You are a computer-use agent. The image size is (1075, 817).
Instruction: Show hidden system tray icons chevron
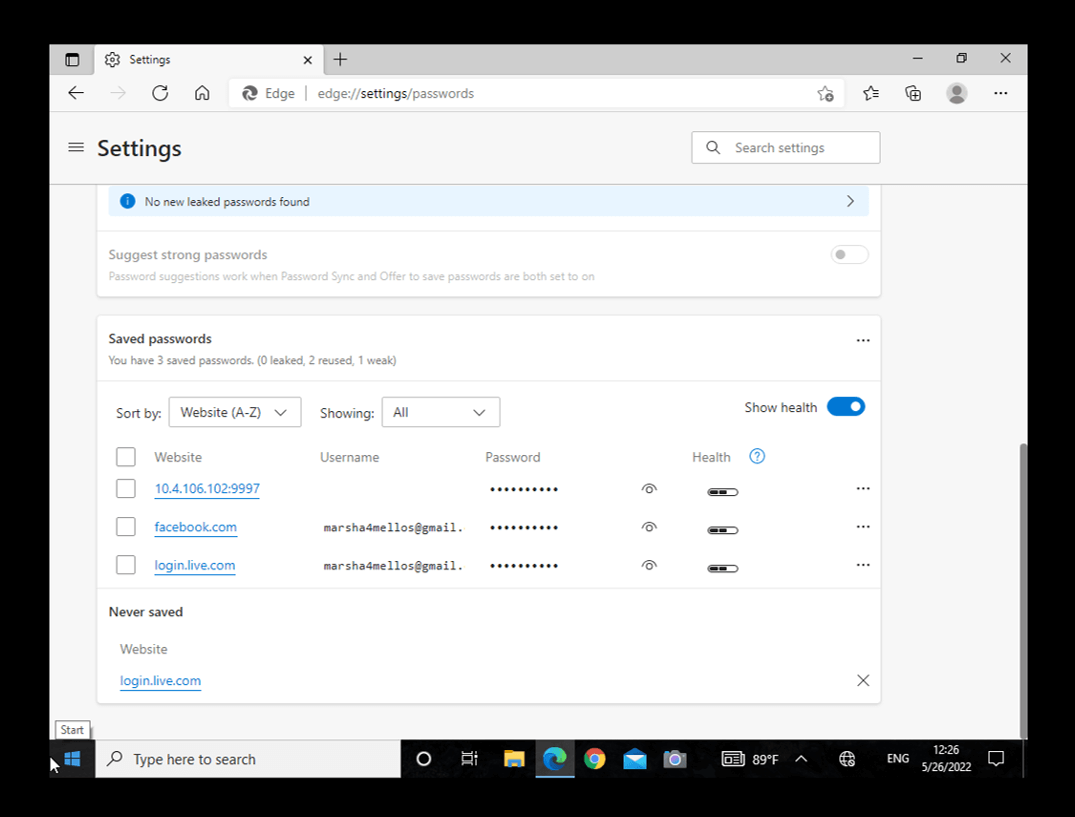[x=801, y=759]
